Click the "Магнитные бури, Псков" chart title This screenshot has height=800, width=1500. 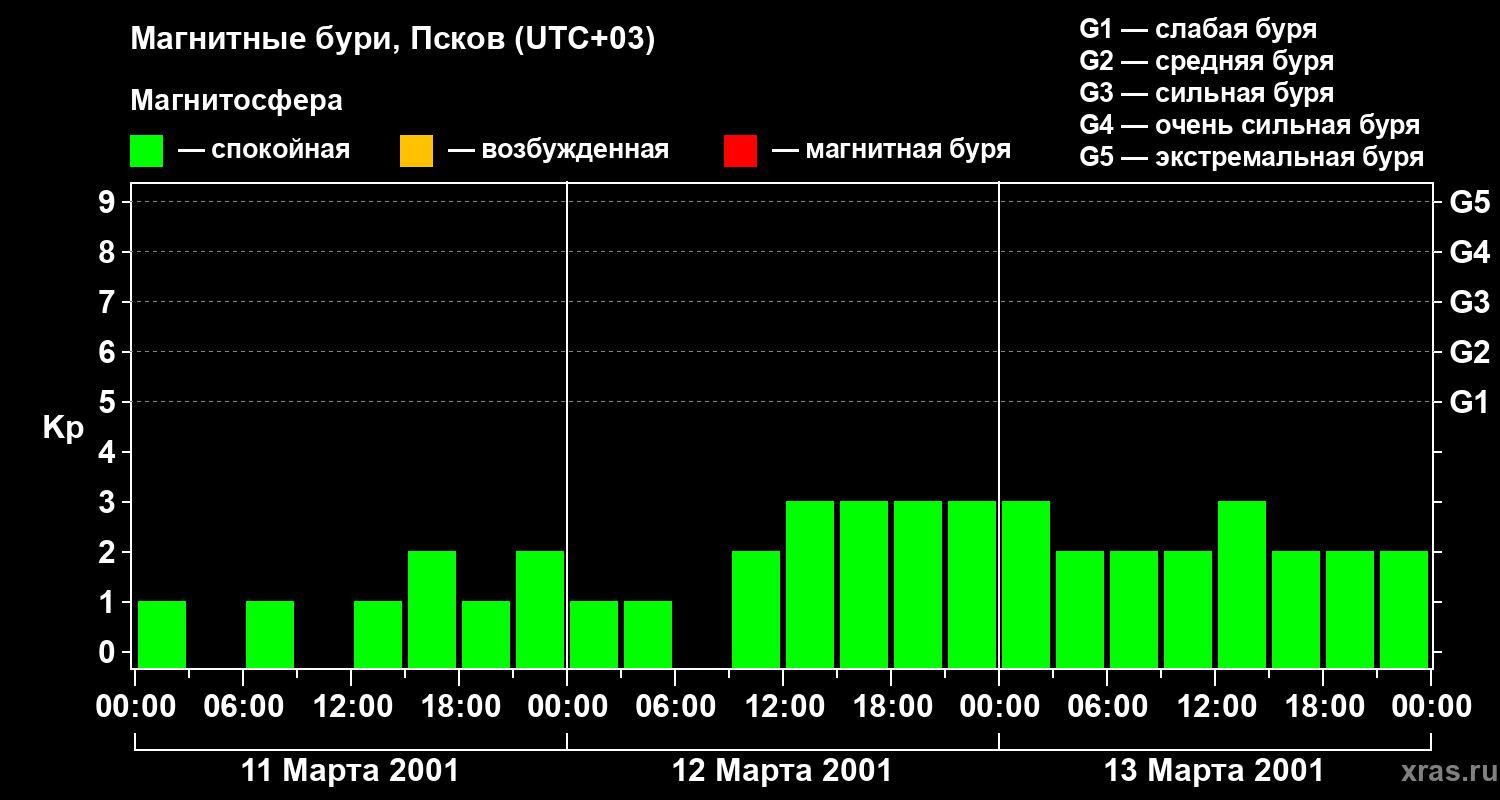(393, 40)
